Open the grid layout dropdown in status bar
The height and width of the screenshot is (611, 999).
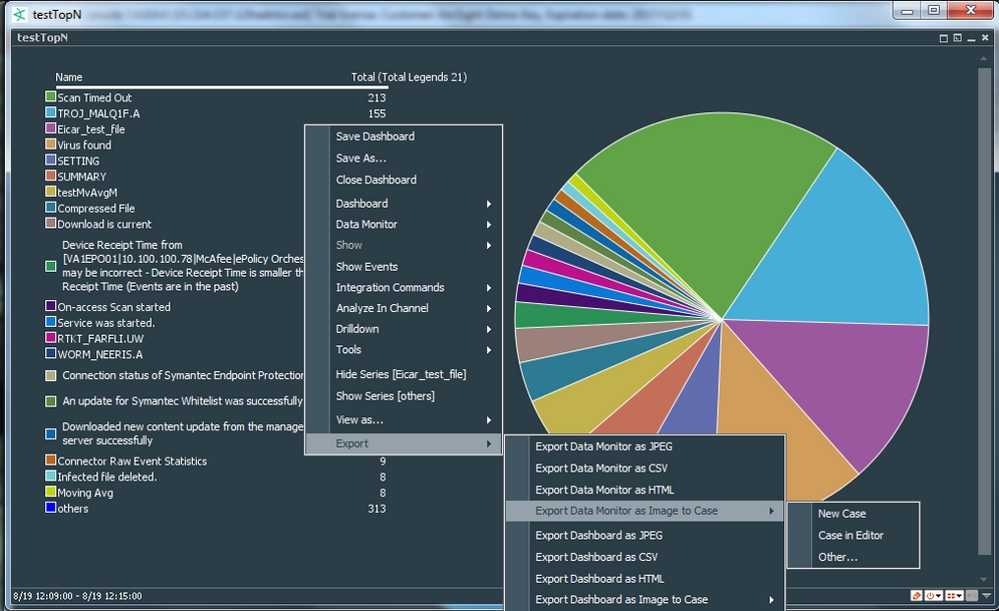pyautogui.click(x=954, y=596)
